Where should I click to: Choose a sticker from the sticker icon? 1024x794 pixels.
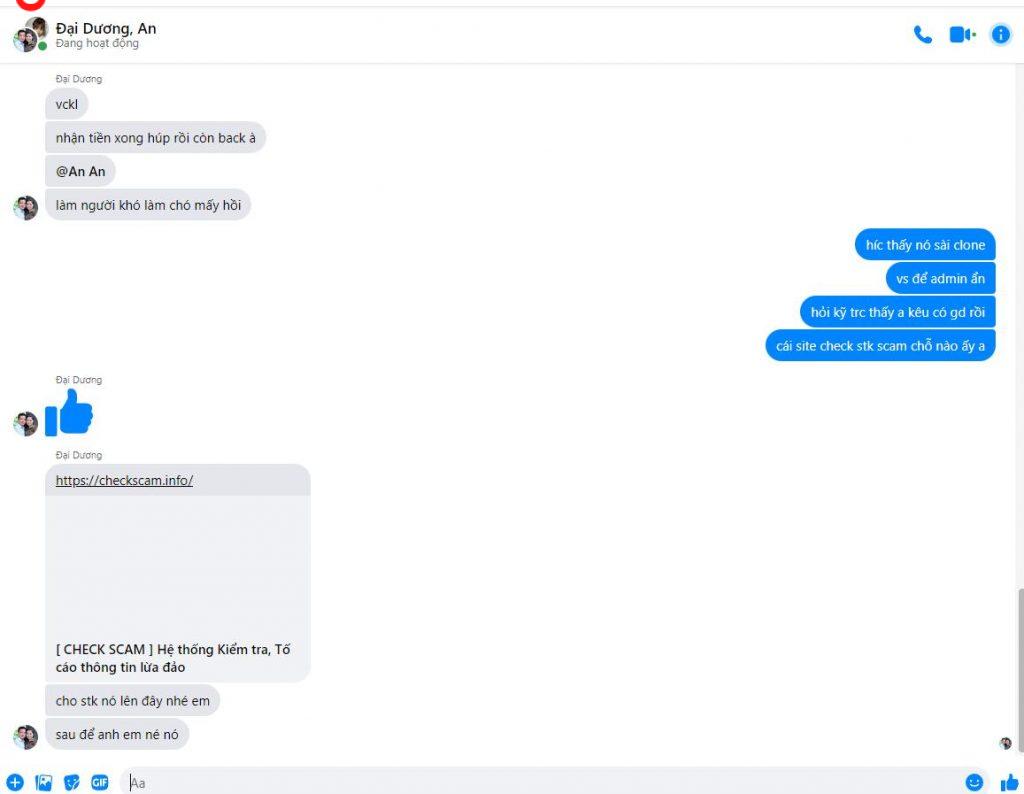point(72,782)
